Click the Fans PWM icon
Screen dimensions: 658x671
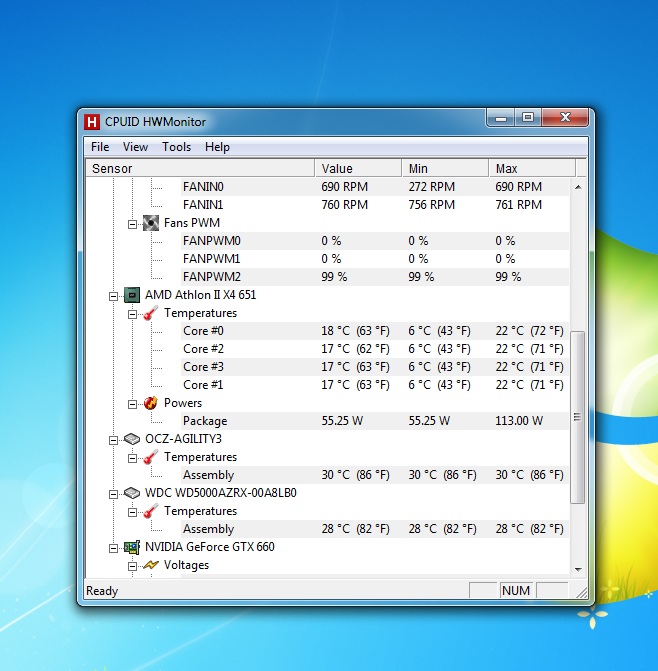[150, 223]
